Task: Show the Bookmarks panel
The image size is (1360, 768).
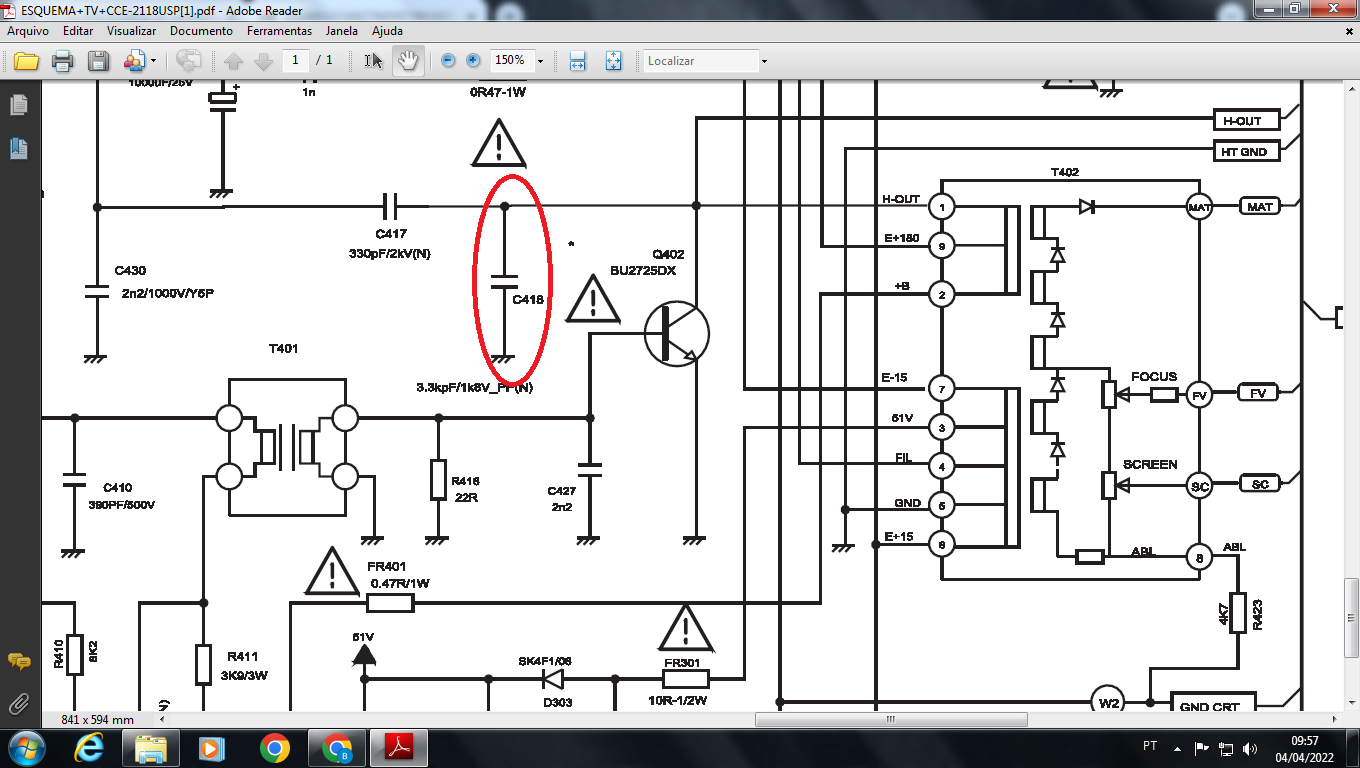Action: coord(18,149)
